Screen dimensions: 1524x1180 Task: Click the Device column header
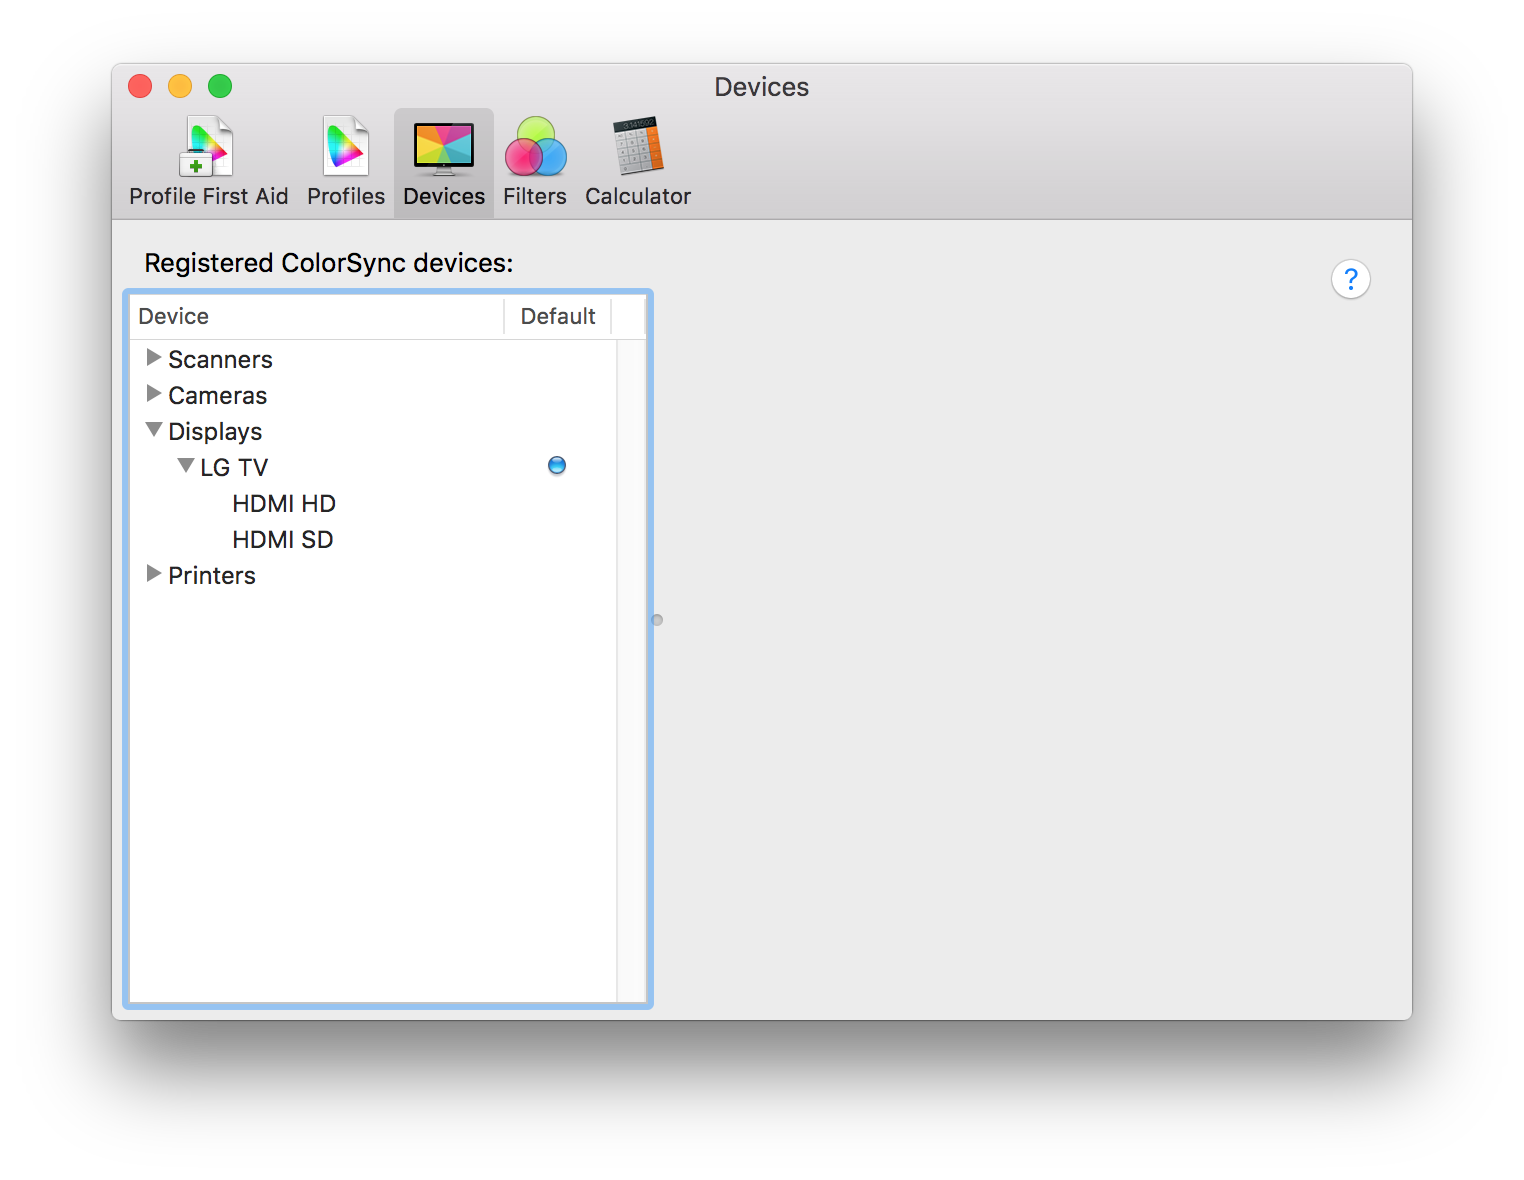pyautogui.click(x=317, y=316)
